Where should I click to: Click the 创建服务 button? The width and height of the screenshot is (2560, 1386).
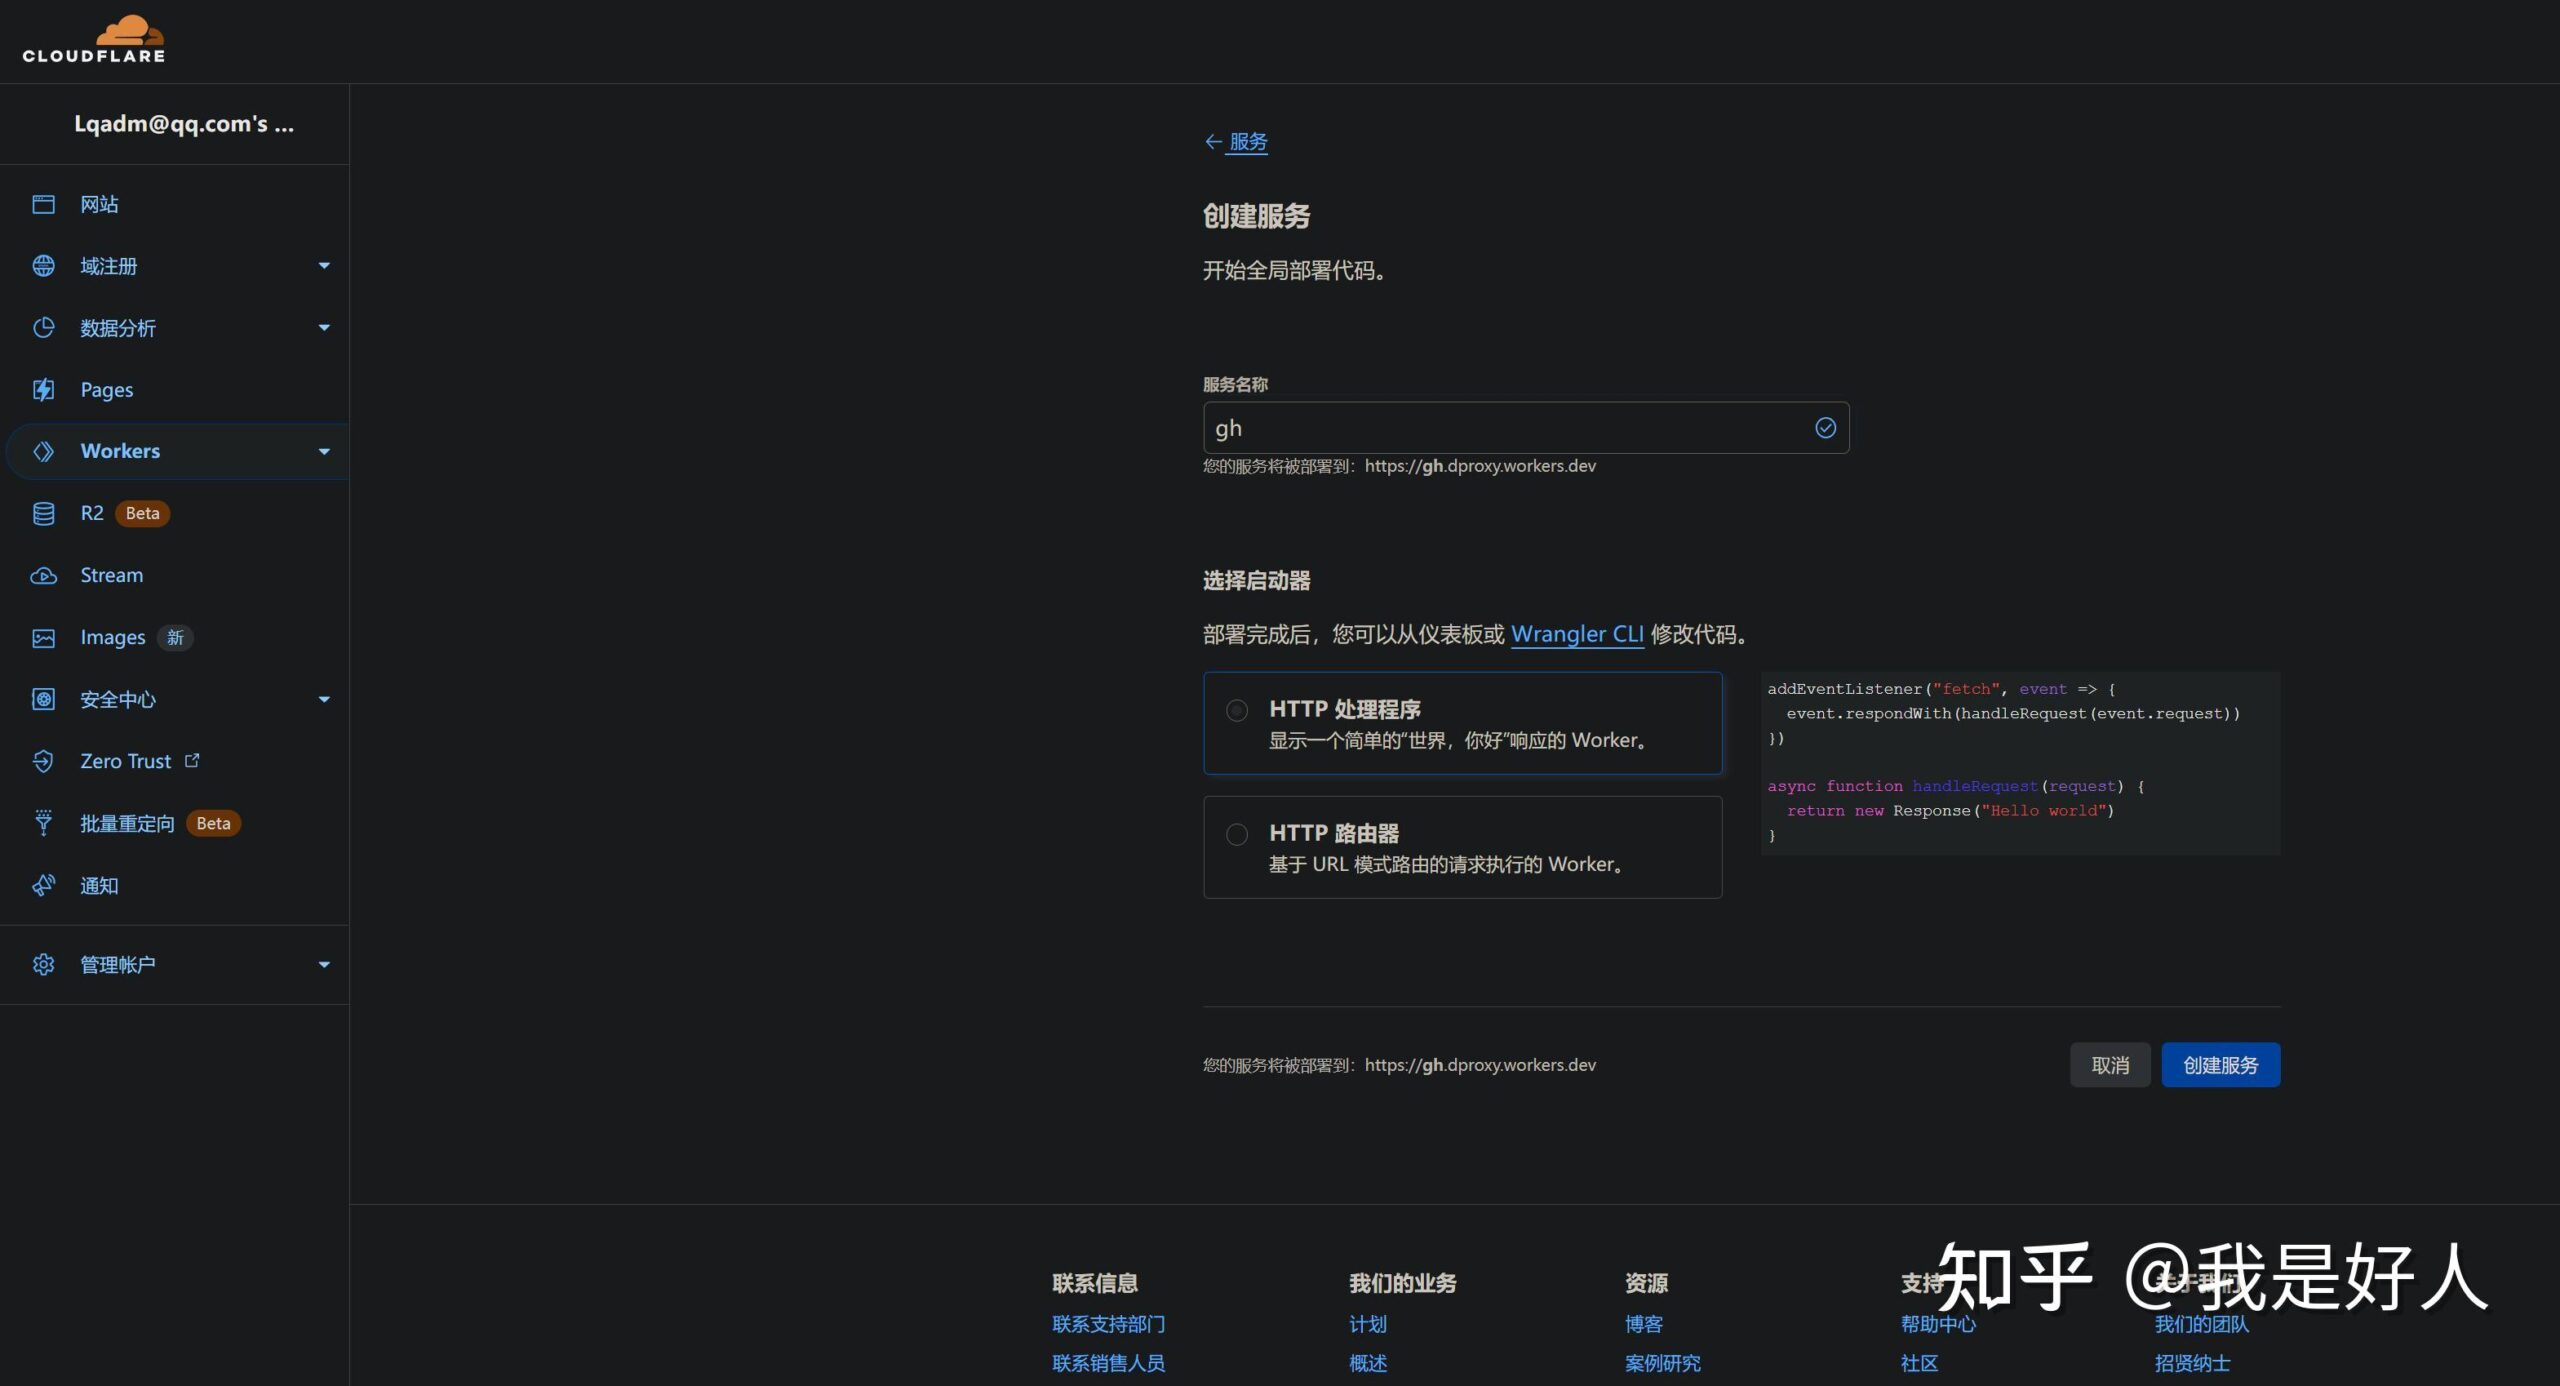[x=2220, y=1065]
